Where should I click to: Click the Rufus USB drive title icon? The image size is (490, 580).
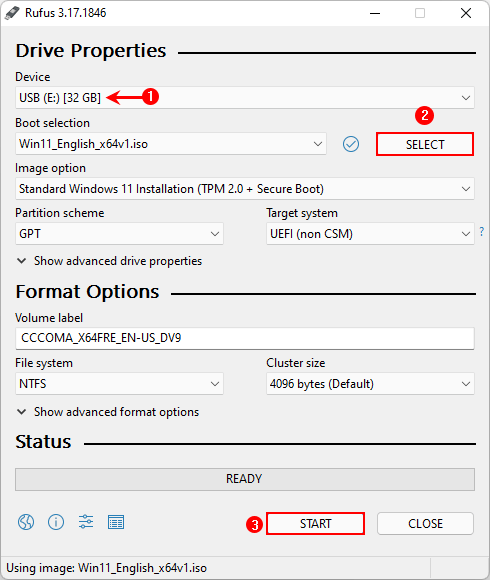[x=12, y=13]
